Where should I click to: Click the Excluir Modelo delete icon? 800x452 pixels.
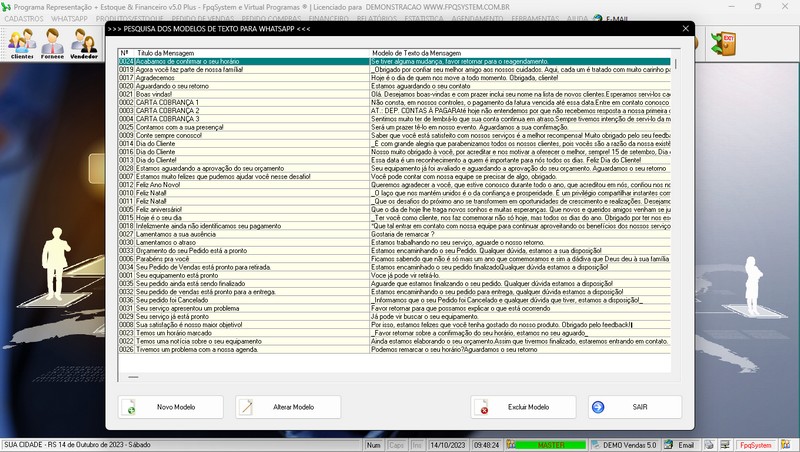(481, 407)
